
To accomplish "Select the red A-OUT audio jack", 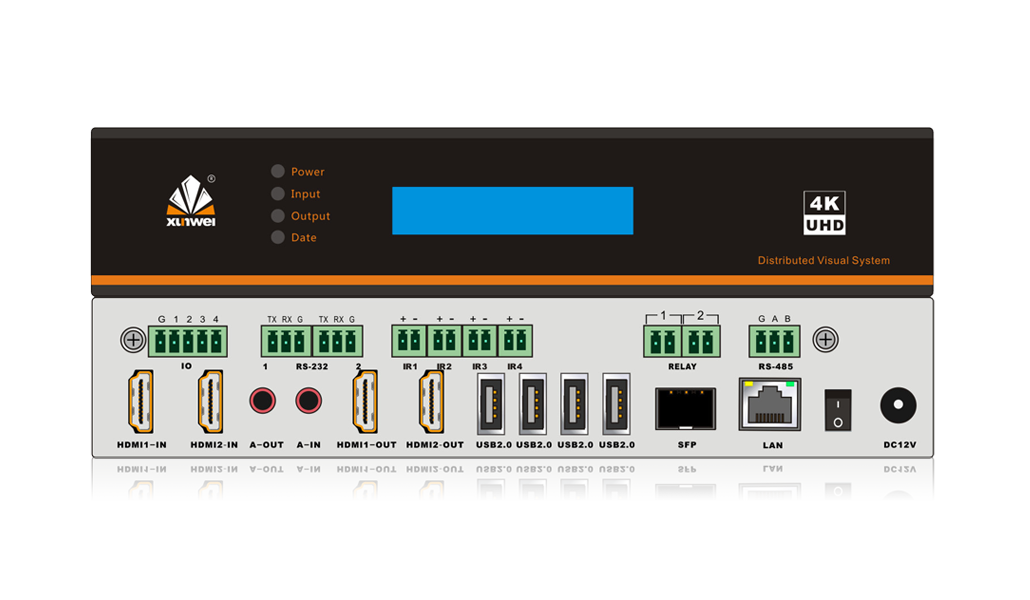I will [x=263, y=402].
